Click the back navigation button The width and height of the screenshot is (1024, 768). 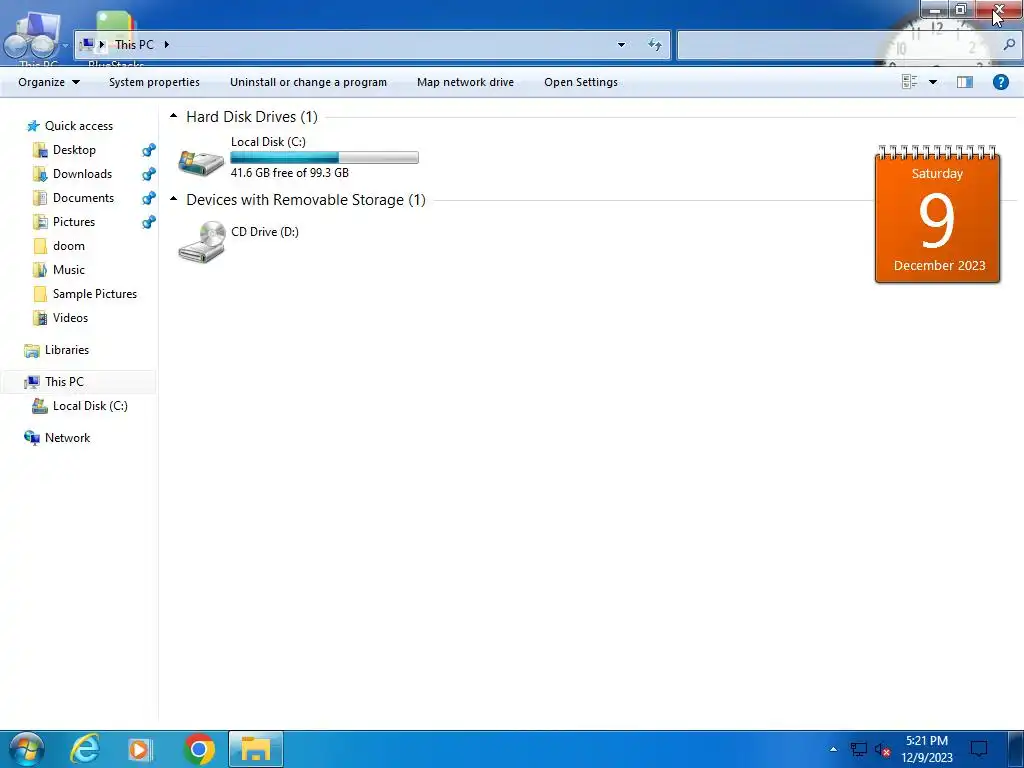click(16, 44)
